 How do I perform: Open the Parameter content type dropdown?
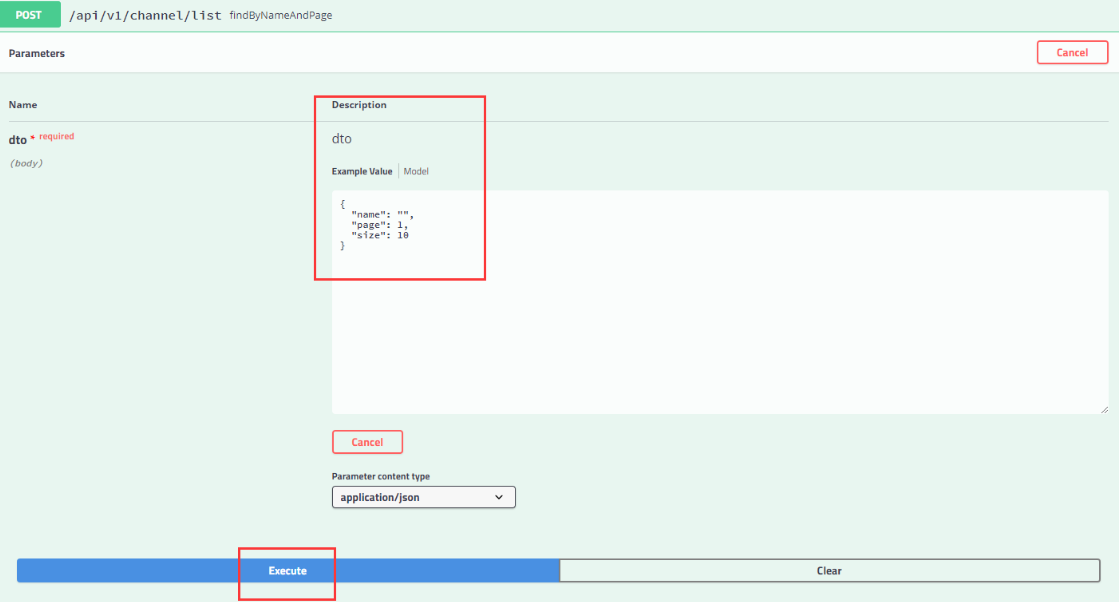(423, 497)
